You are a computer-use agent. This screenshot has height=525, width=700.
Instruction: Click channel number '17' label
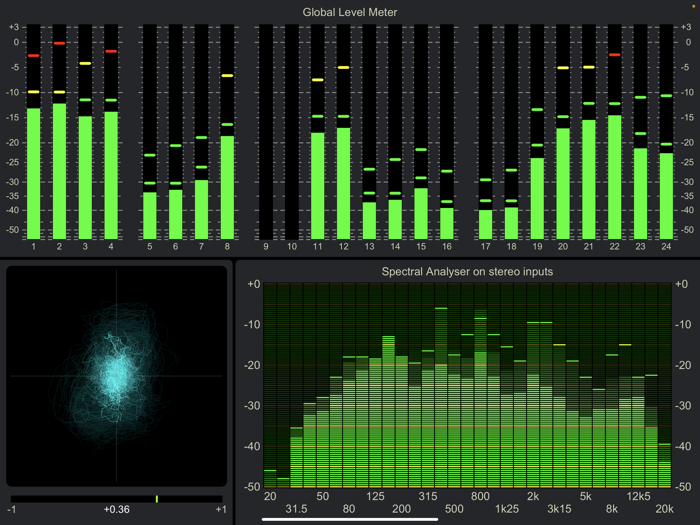485,246
